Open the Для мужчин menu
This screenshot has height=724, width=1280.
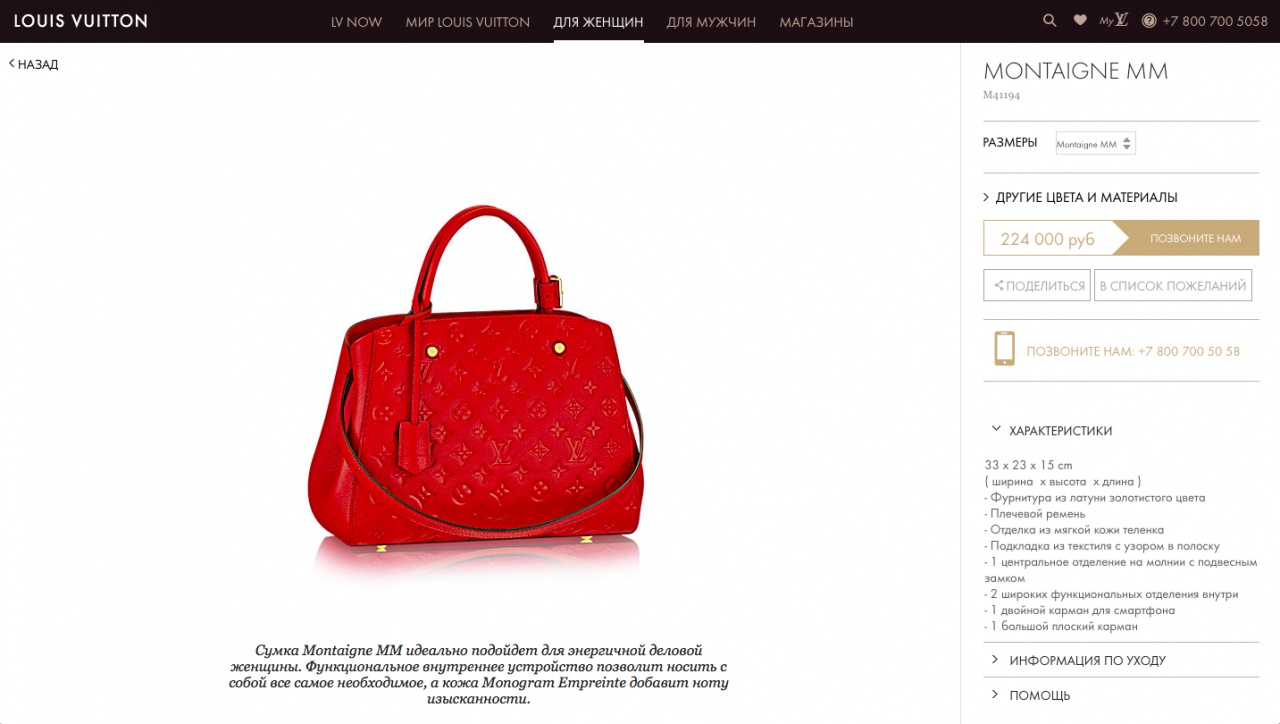[711, 21]
